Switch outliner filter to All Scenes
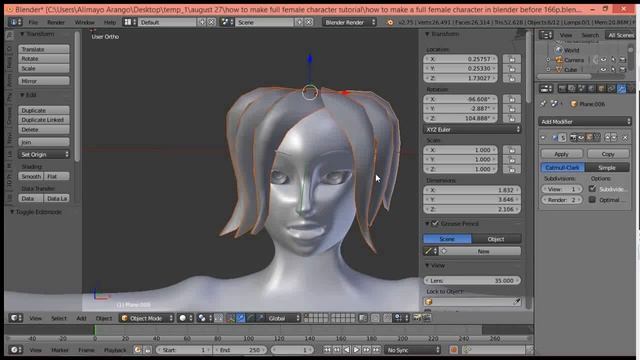The width and height of the screenshot is (640, 360). (x=620, y=35)
